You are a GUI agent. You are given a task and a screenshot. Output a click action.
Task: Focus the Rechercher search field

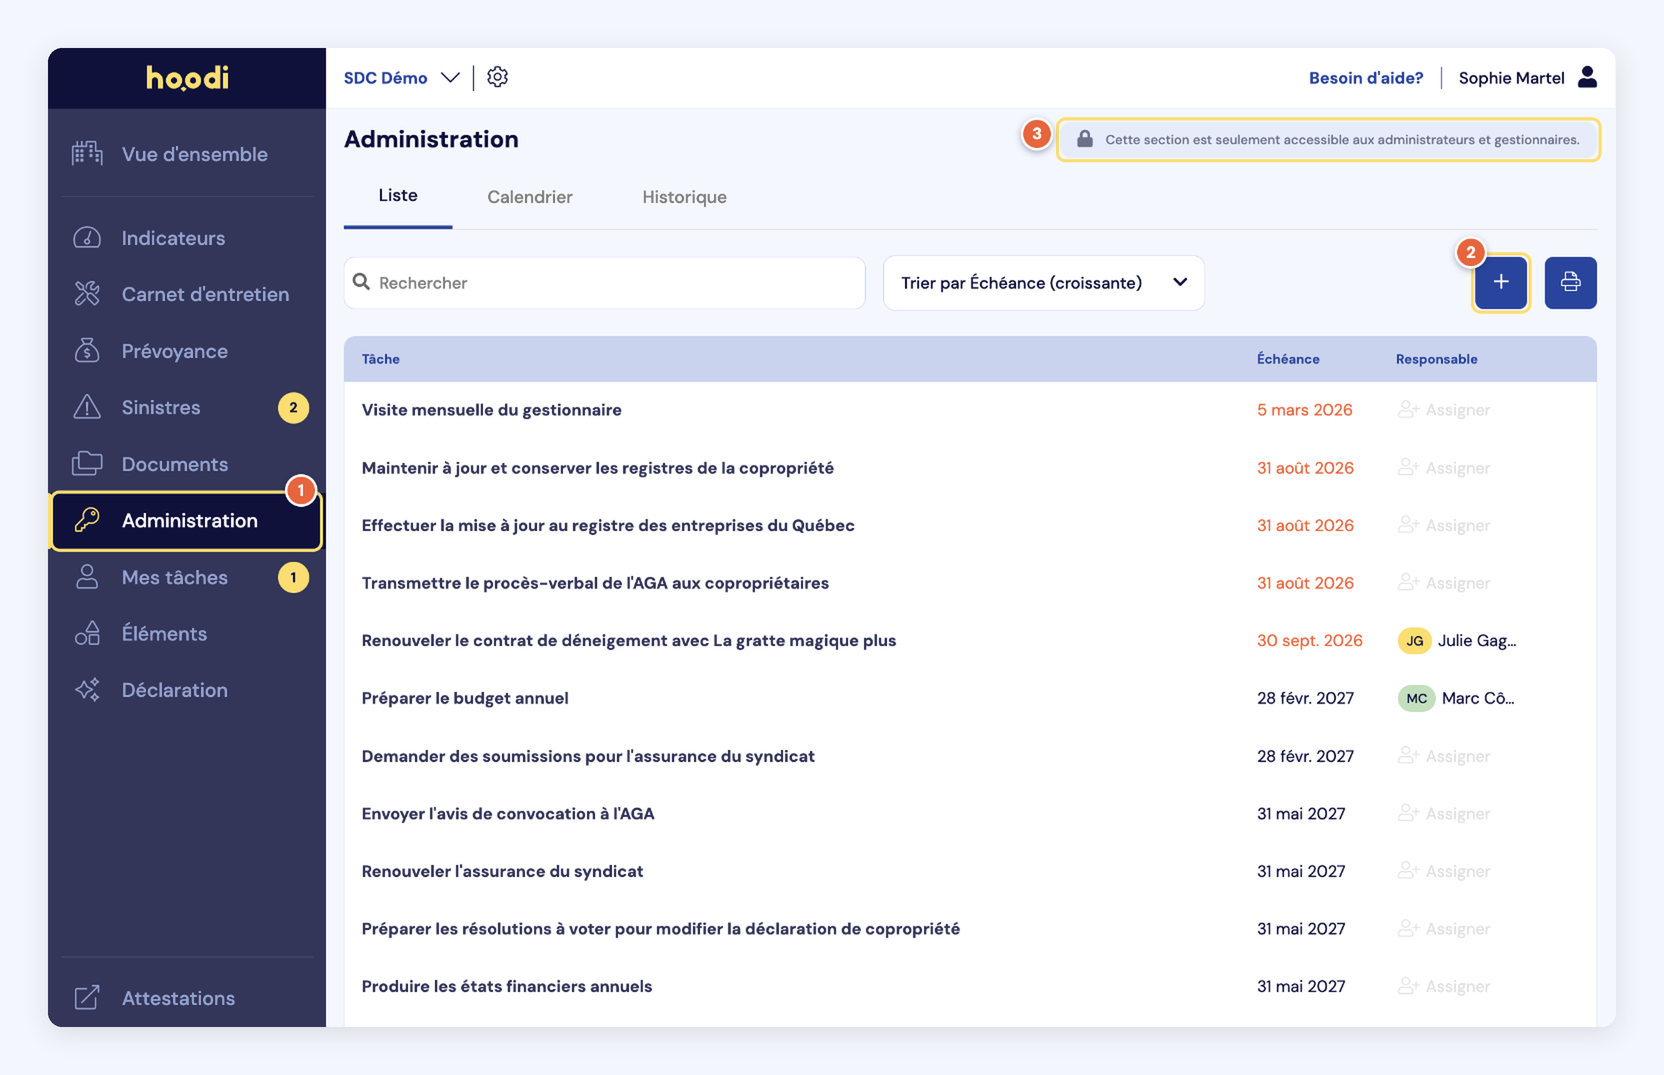coord(604,283)
